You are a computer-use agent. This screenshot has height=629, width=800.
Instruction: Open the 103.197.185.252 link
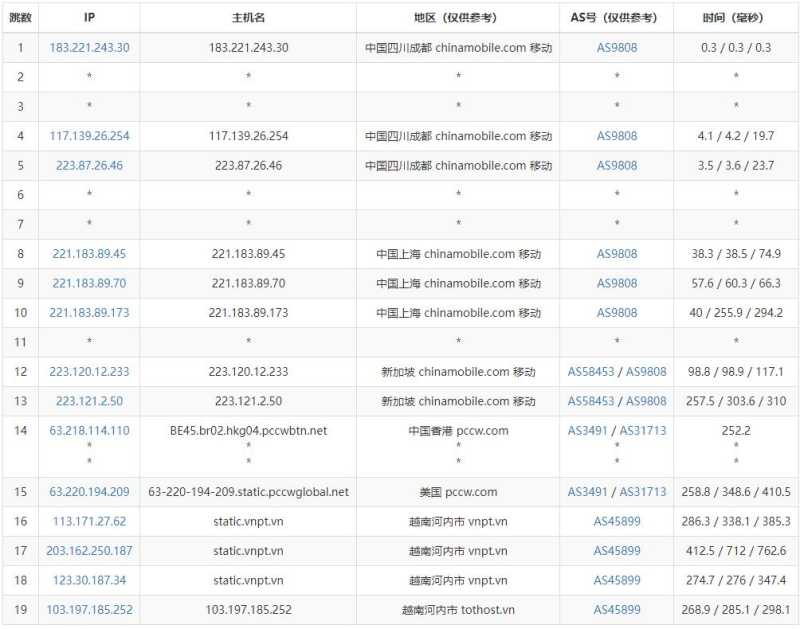(89, 610)
